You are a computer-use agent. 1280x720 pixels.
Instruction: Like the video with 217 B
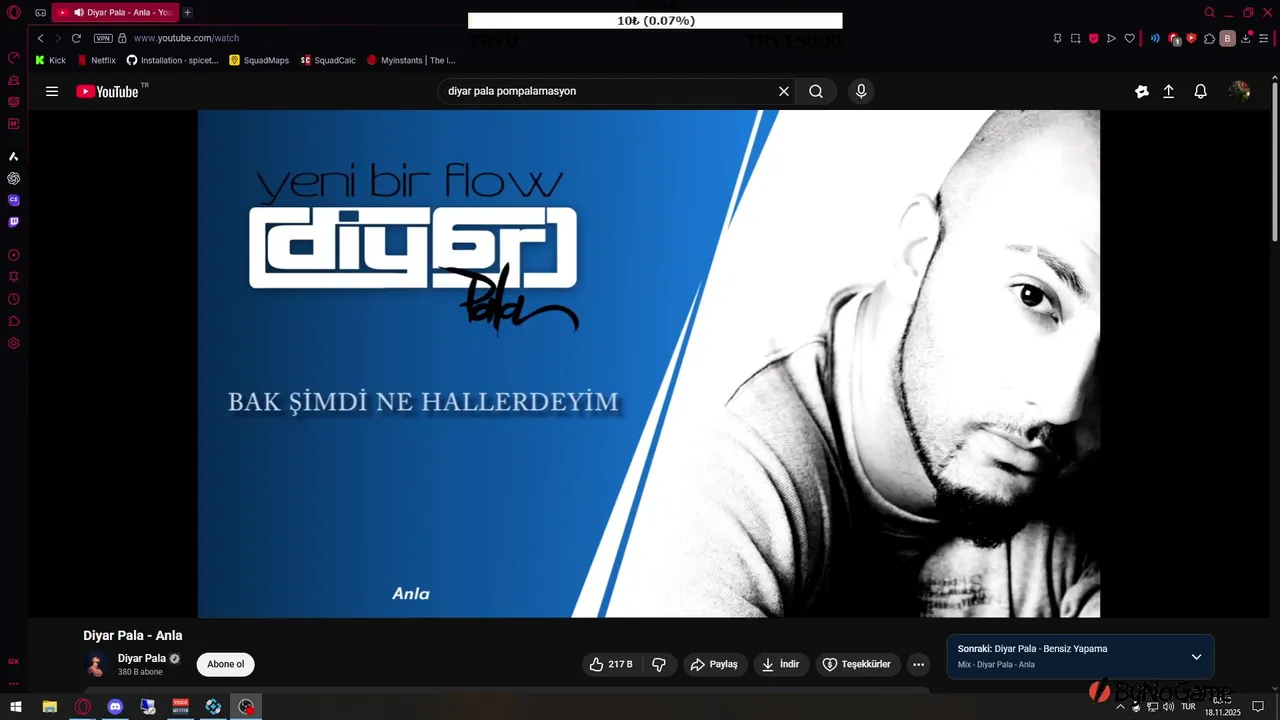(610, 664)
